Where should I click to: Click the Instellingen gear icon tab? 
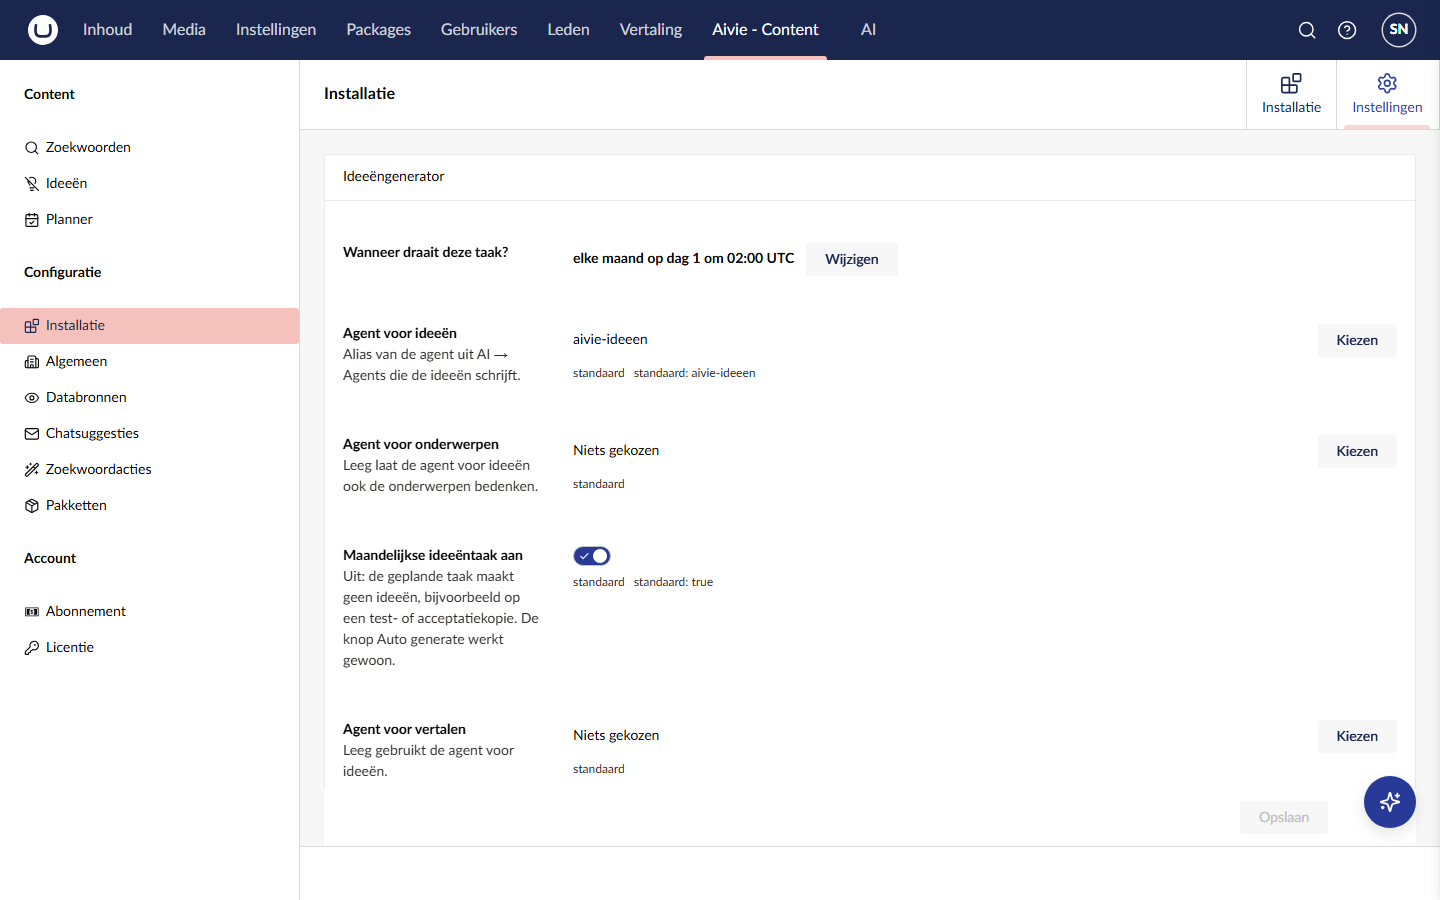tap(1387, 84)
